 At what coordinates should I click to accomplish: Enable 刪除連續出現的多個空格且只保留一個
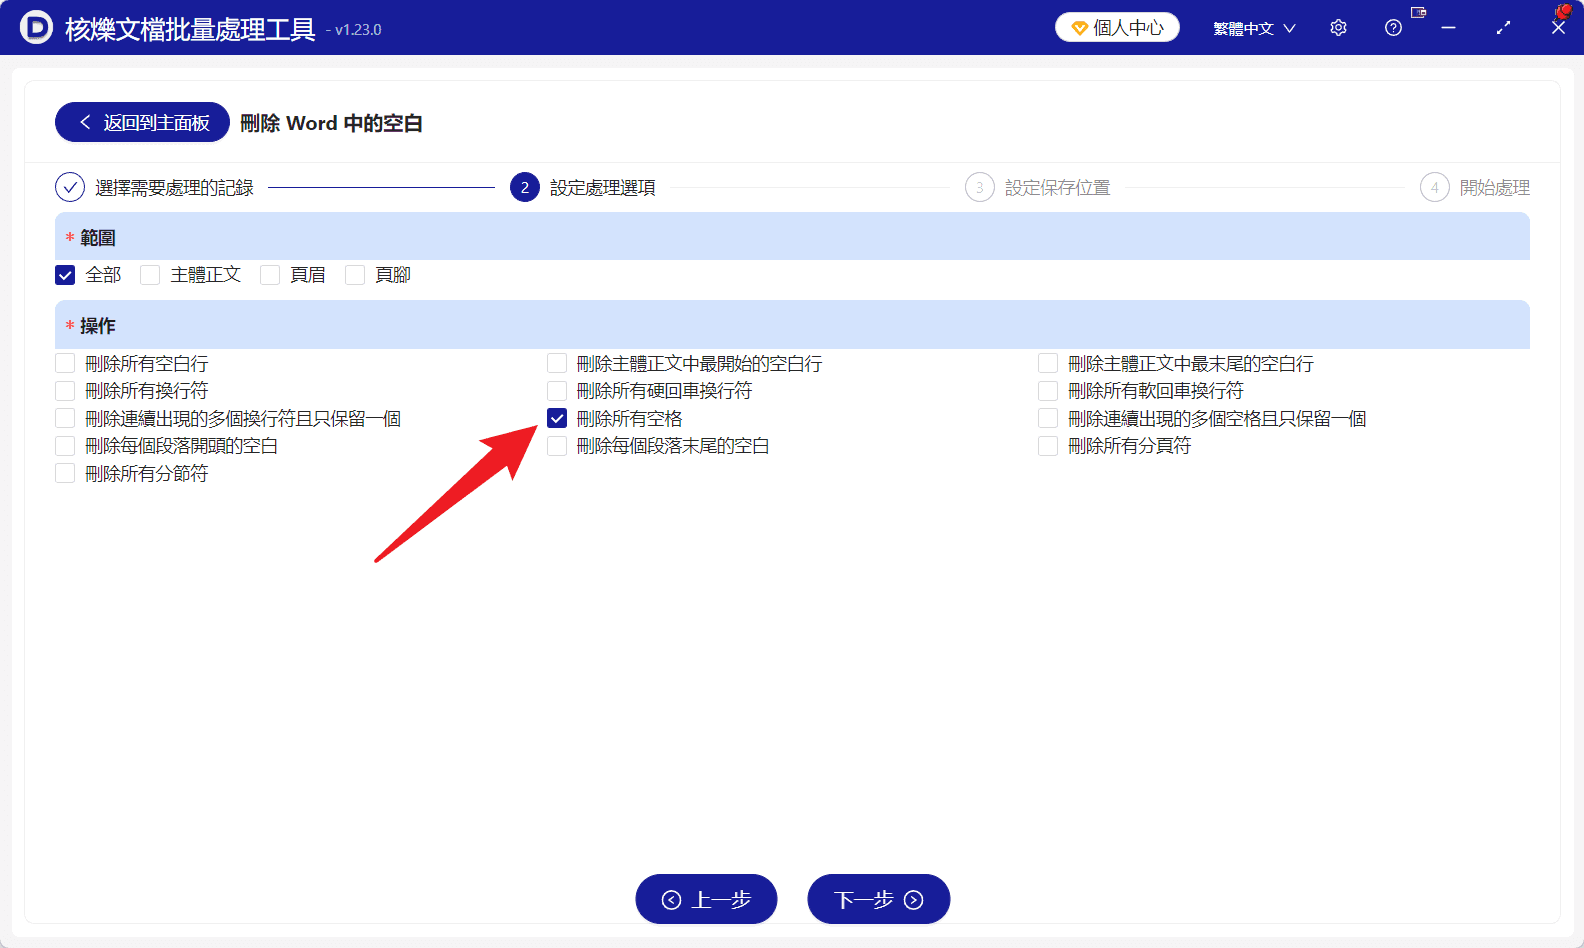point(1048,418)
